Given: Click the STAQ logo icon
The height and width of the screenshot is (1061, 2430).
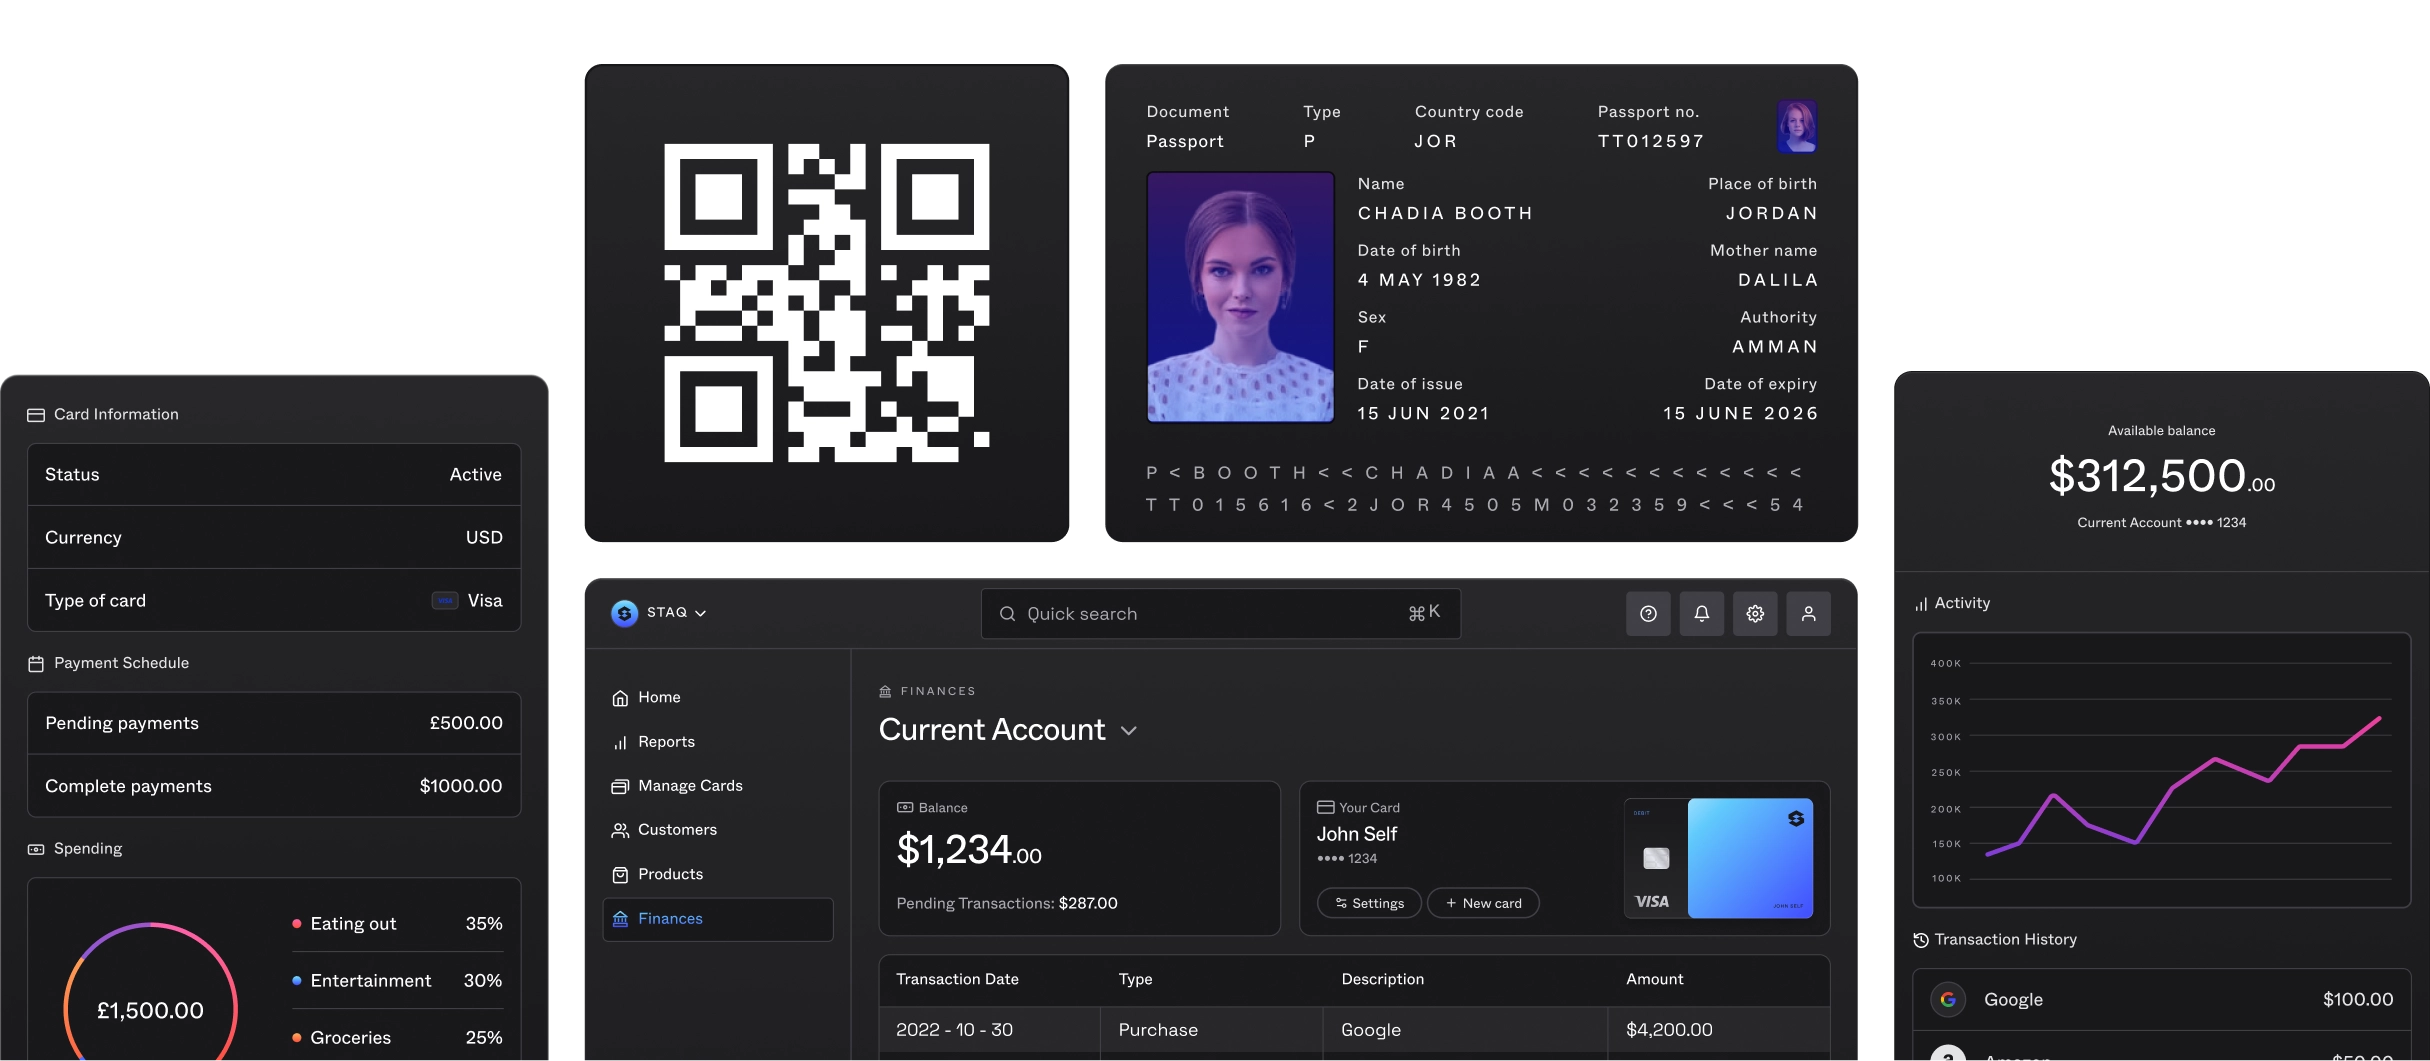Looking at the screenshot, I should tap(624, 613).
